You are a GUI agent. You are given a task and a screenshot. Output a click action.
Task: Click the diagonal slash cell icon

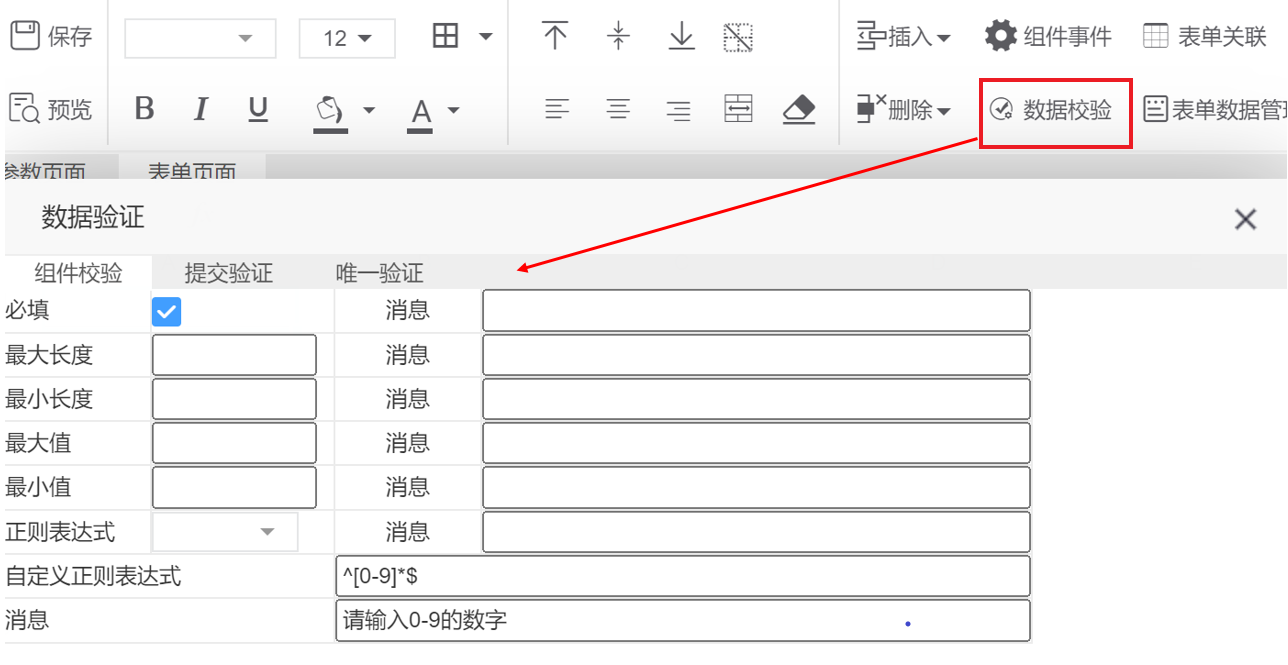pyautogui.click(x=738, y=38)
